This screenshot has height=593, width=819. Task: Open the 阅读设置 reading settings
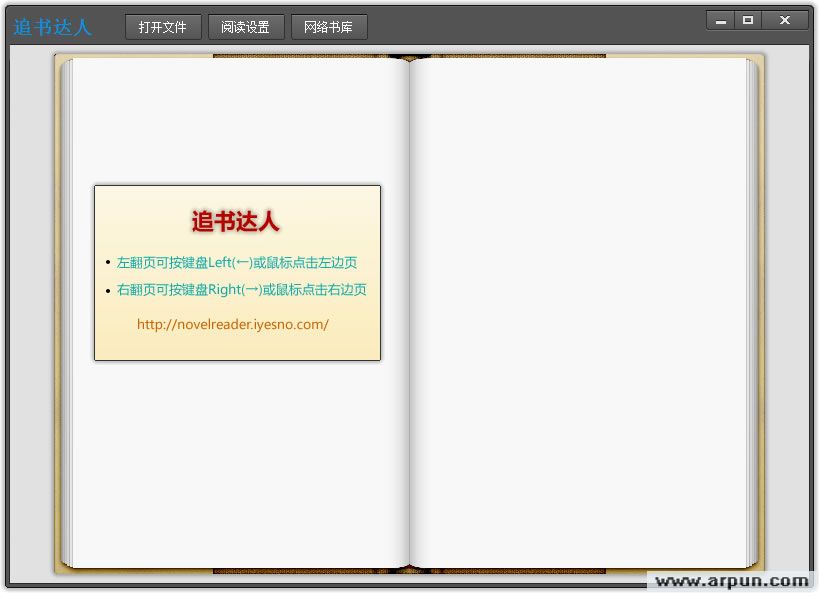(246, 27)
